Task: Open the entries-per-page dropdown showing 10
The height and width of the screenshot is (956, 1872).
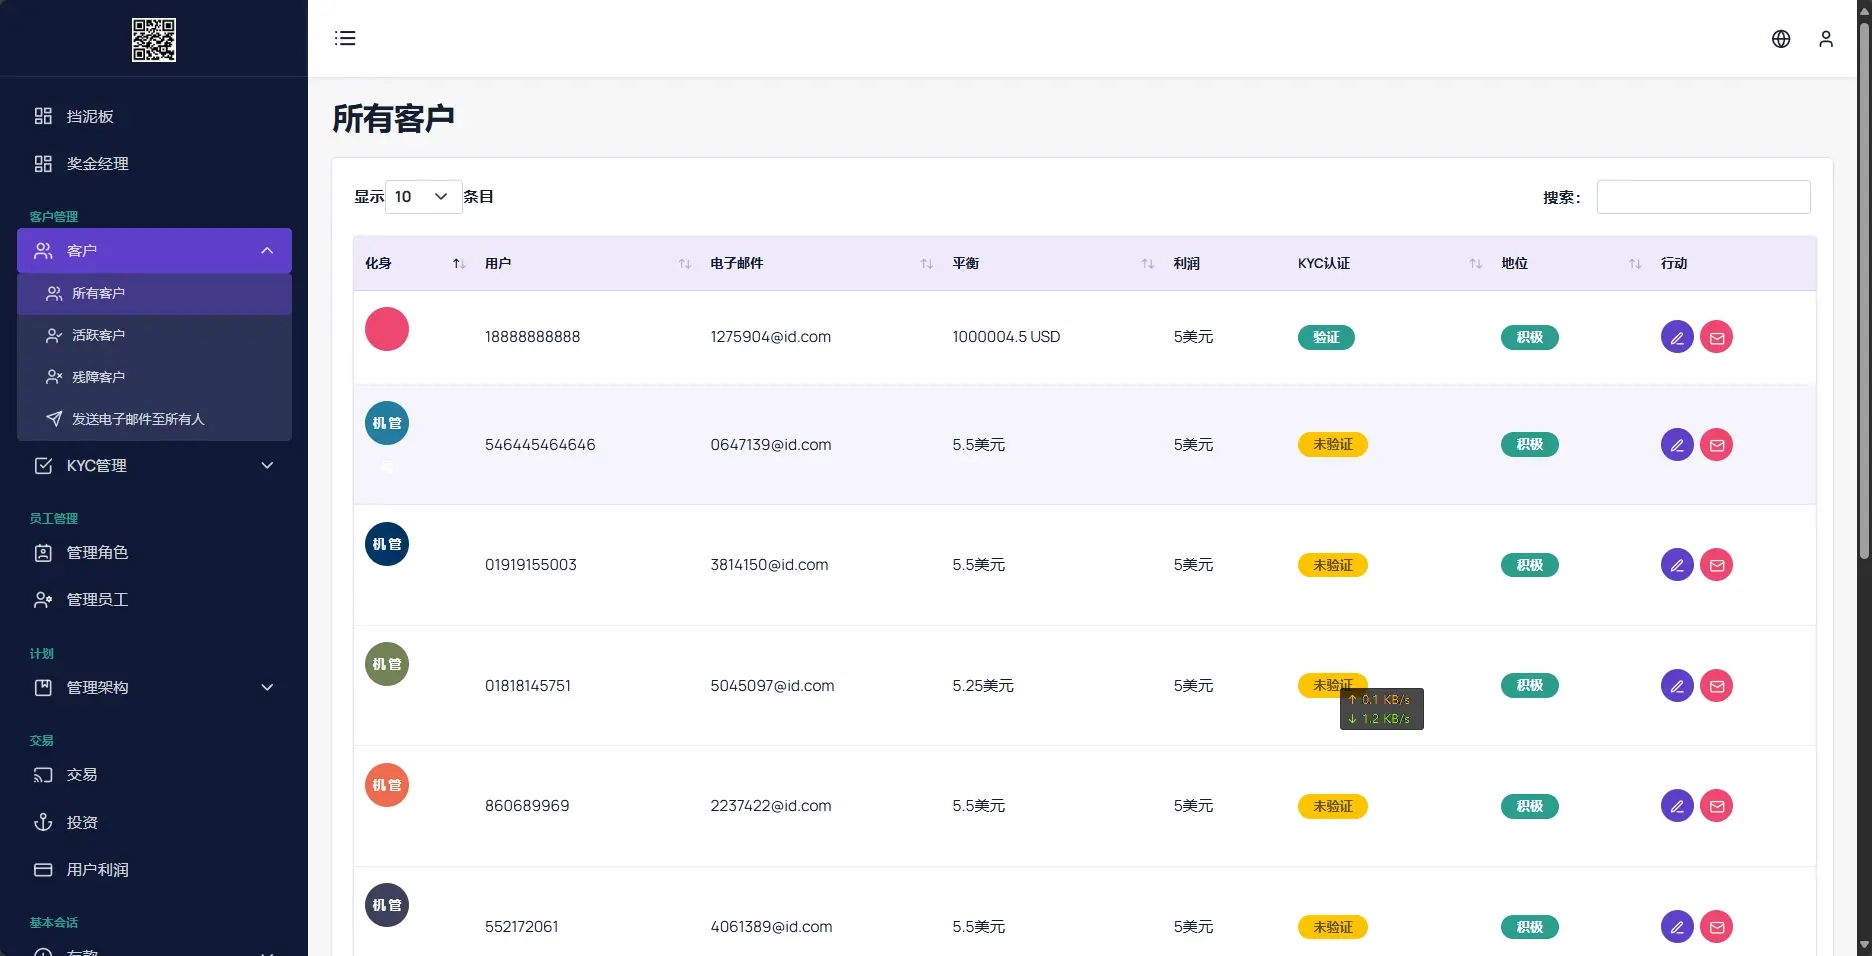Action: 422,197
